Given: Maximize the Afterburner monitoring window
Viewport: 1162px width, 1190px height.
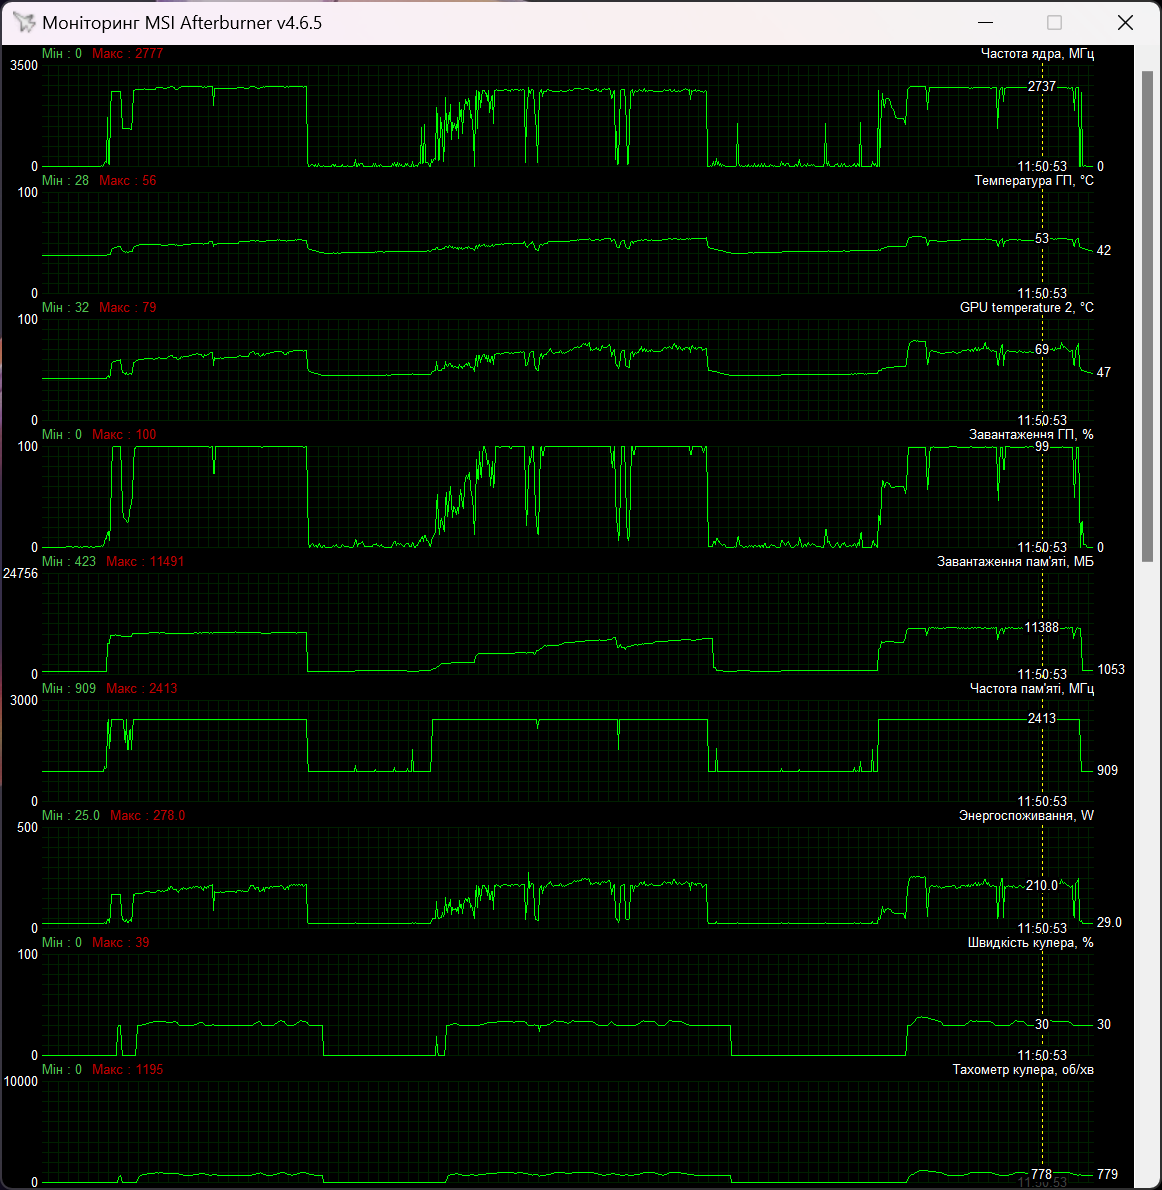Looking at the screenshot, I should click(x=1054, y=23).
